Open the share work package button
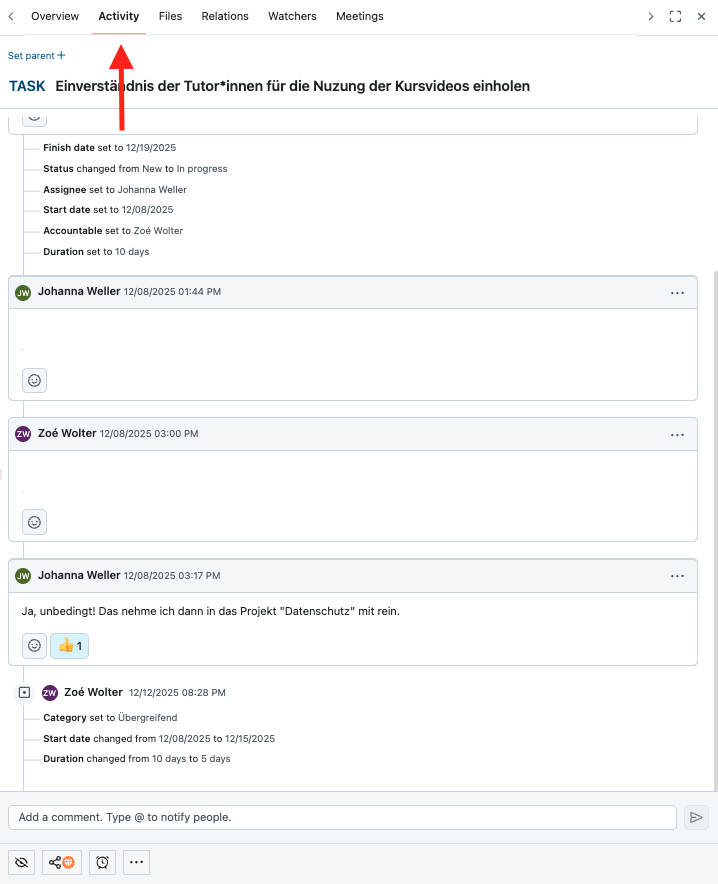 [62, 862]
